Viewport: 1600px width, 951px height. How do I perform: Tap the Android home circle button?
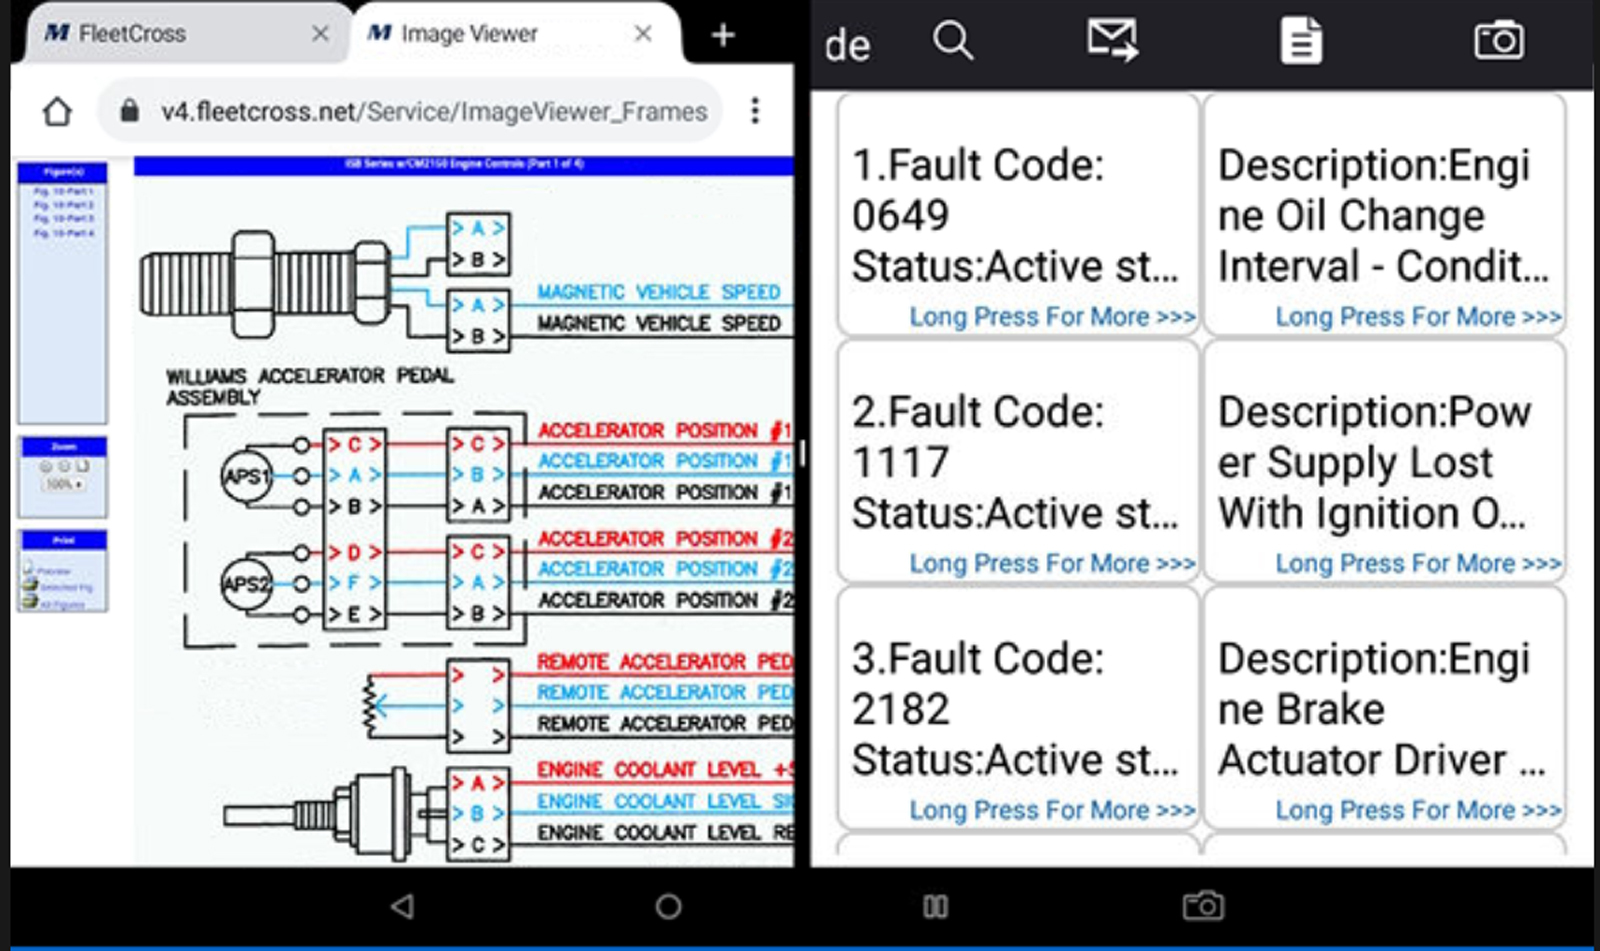coord(668,907)
